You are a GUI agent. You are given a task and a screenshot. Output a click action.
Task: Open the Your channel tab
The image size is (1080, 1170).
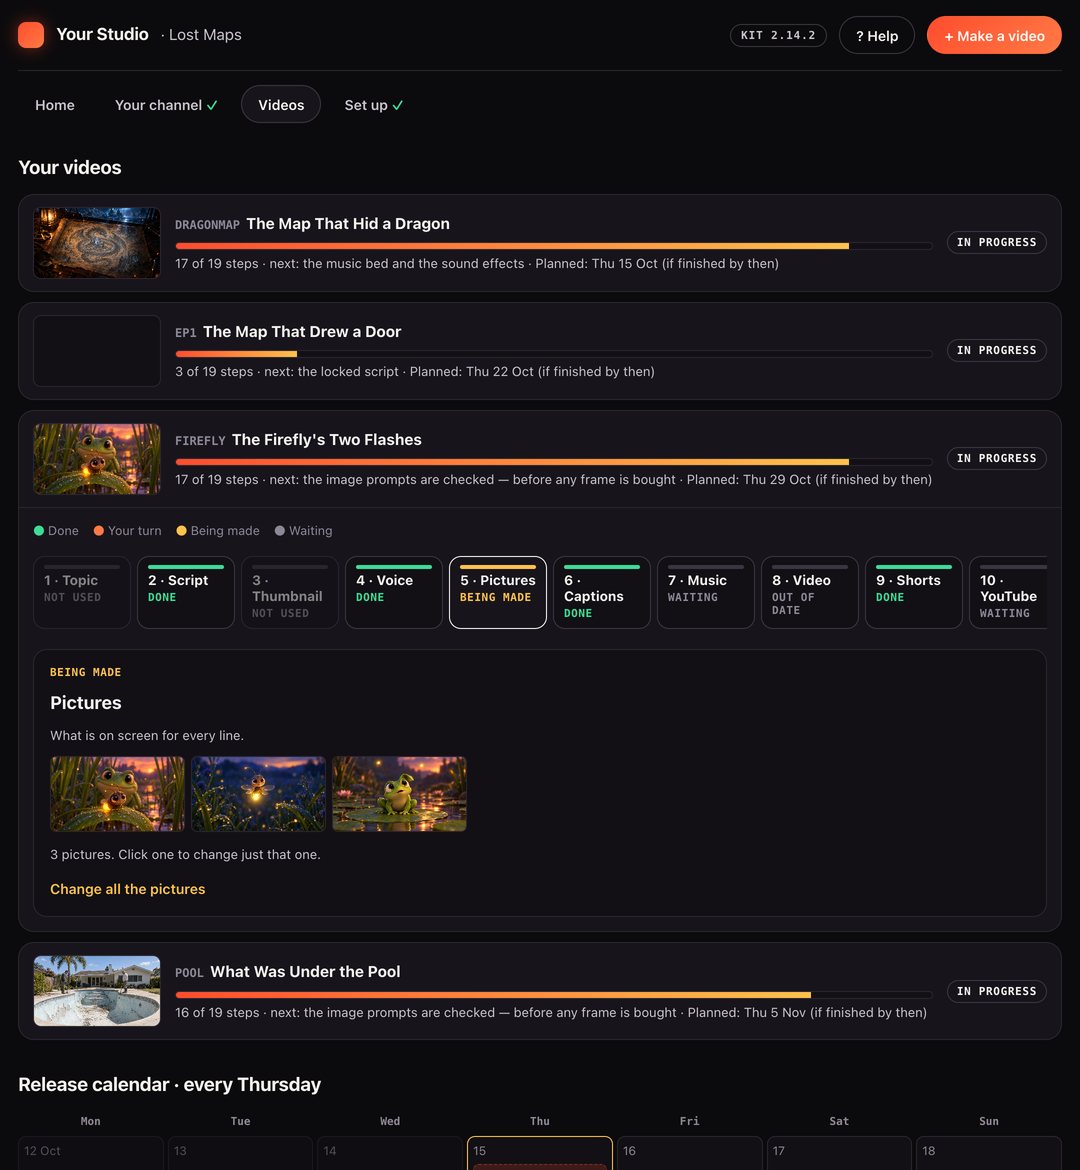(166, 105)
